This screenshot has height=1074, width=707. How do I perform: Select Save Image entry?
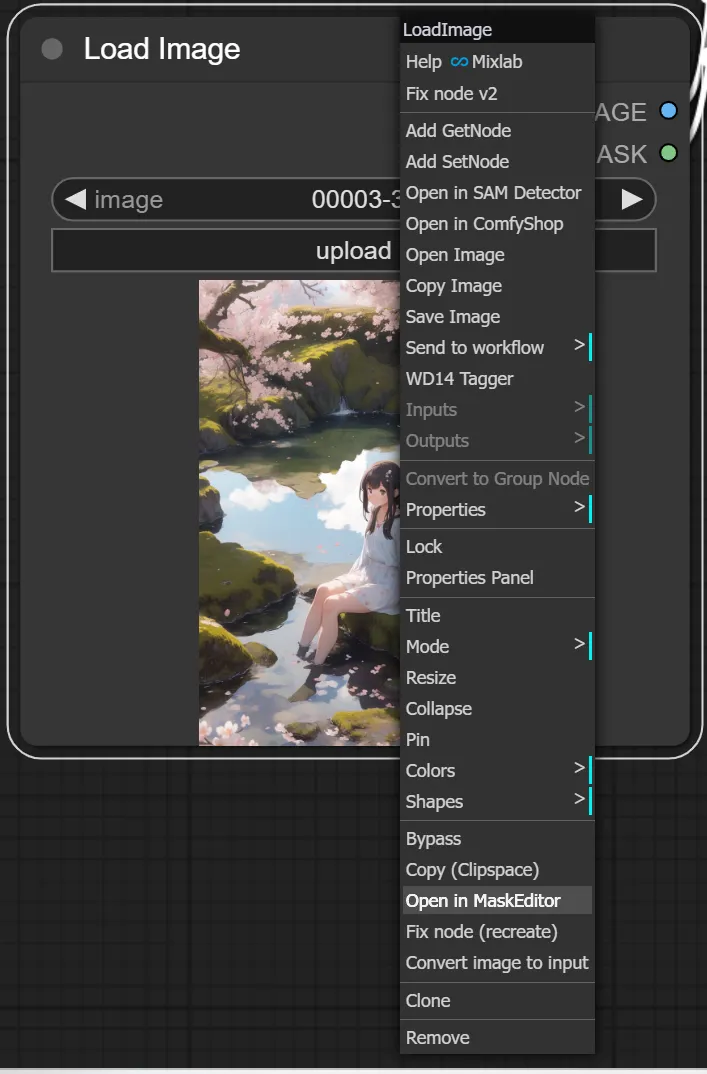coord(497,317)
